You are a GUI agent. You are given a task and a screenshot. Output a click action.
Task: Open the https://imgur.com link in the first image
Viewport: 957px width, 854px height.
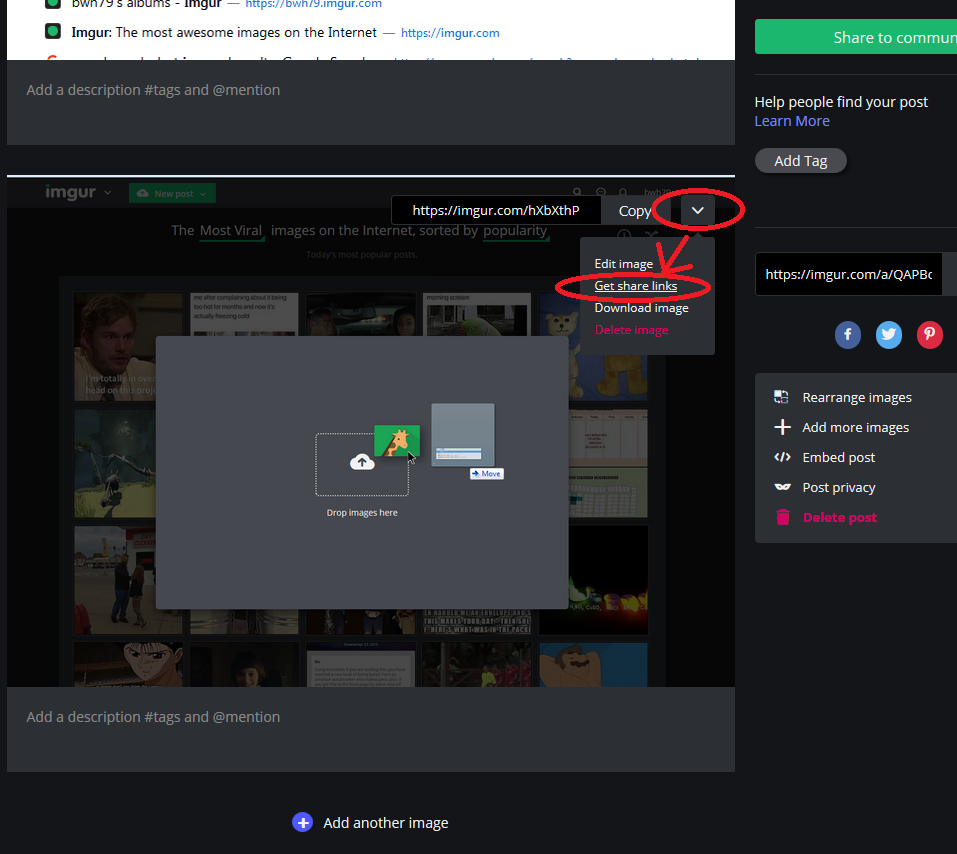(x=450, y=33)
